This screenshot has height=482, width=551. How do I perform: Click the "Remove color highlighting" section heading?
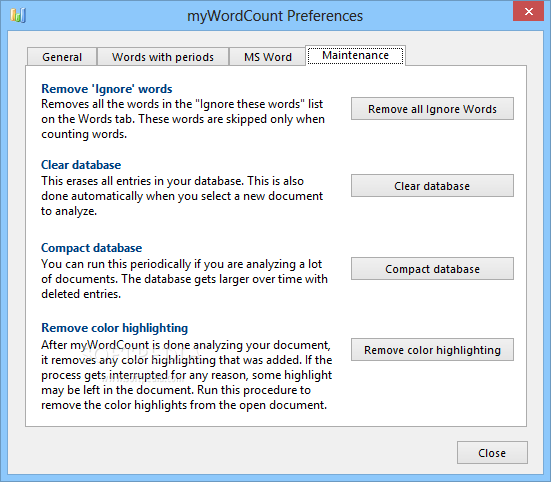point(115,328)
